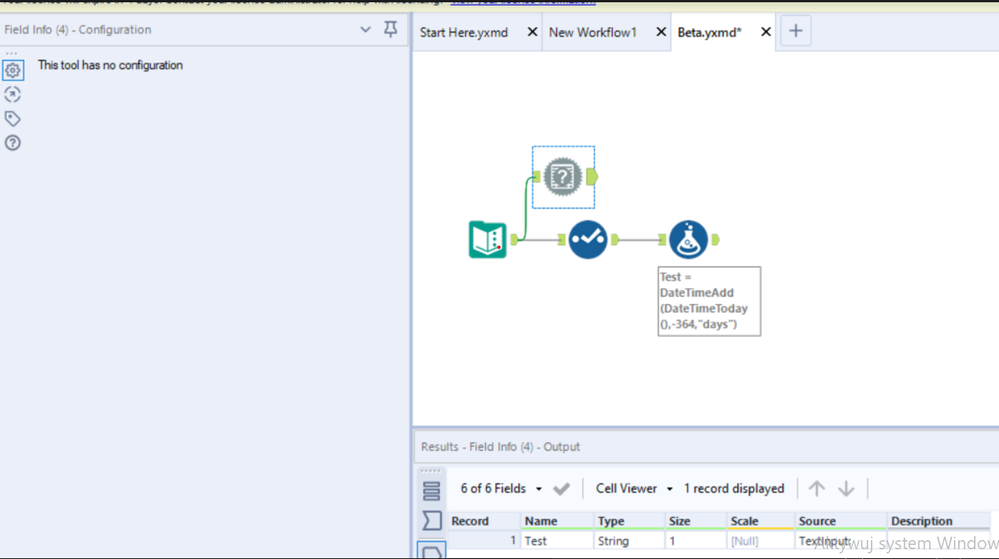Select the Formula tool on canvas
Image resolution: width=999 pixels, height=559 pixels.
[688, 240]
